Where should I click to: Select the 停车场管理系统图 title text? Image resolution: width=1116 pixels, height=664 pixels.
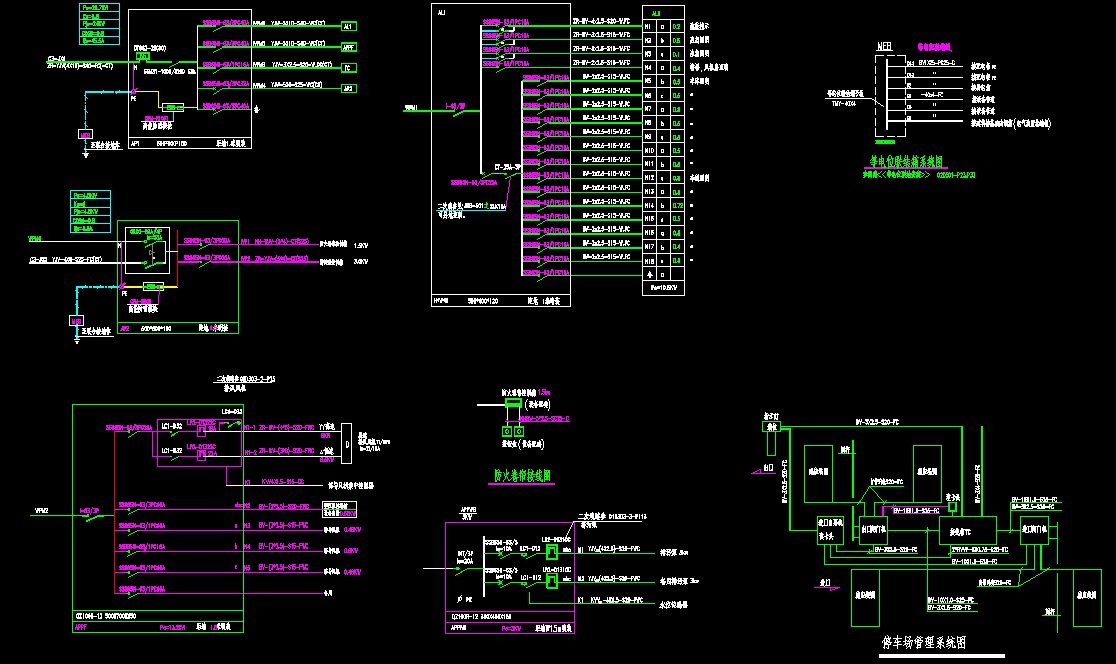point(923,642)
